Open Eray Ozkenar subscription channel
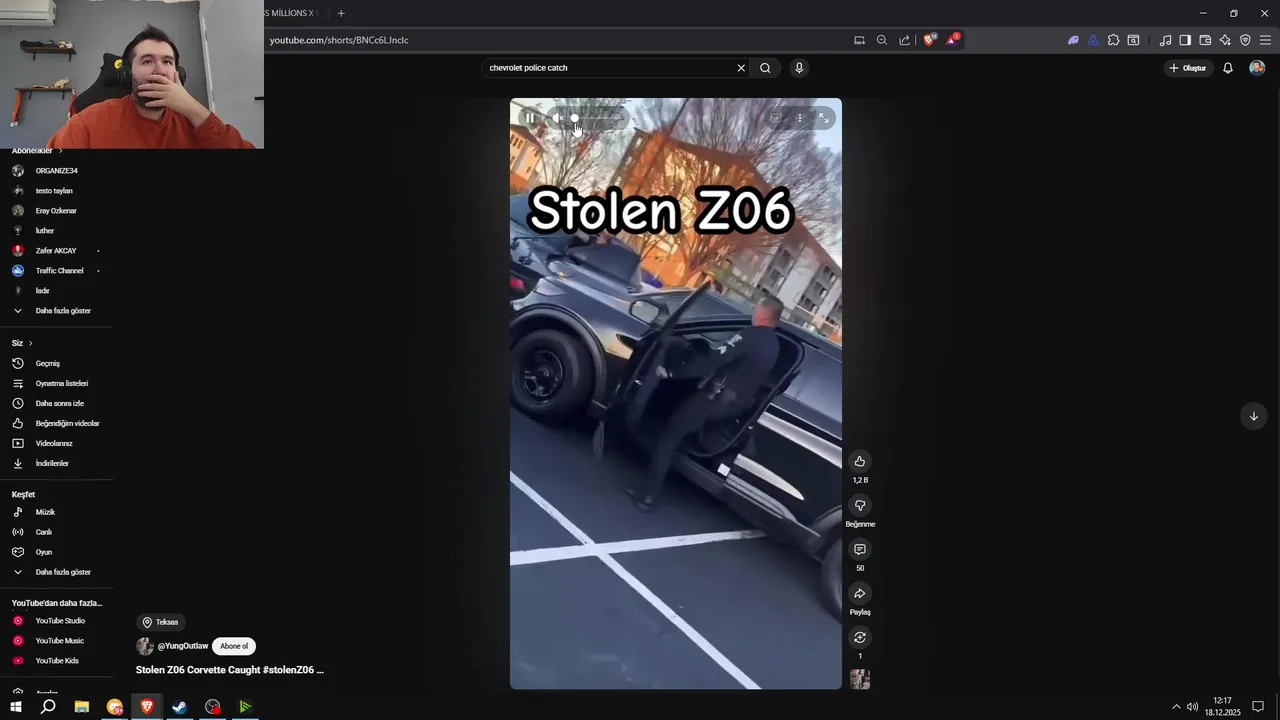1280x720 pixels. [56, 211]
